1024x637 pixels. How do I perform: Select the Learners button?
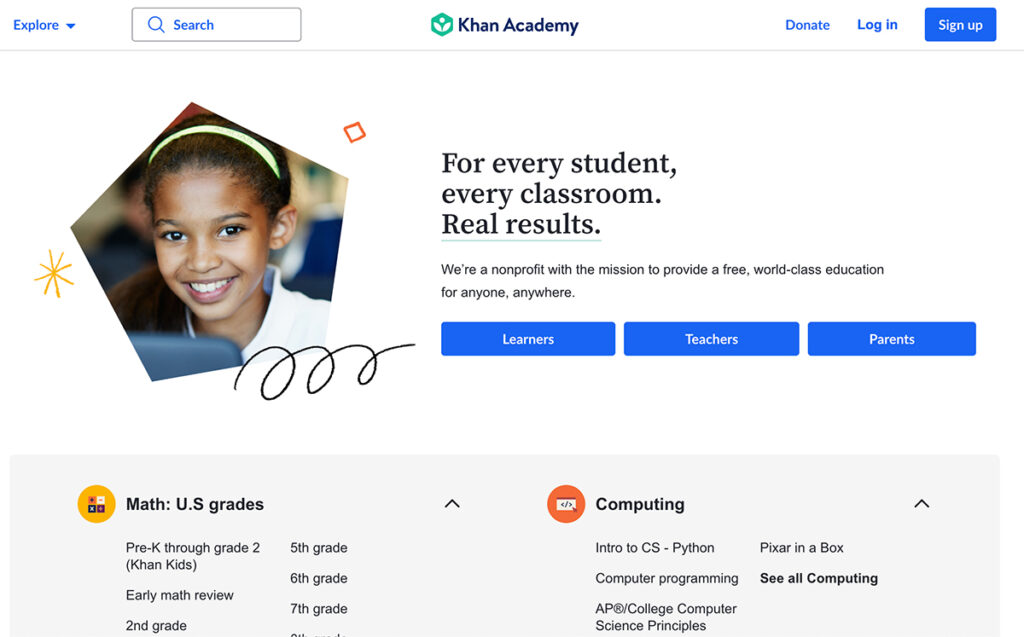click(x=528, y=338)
